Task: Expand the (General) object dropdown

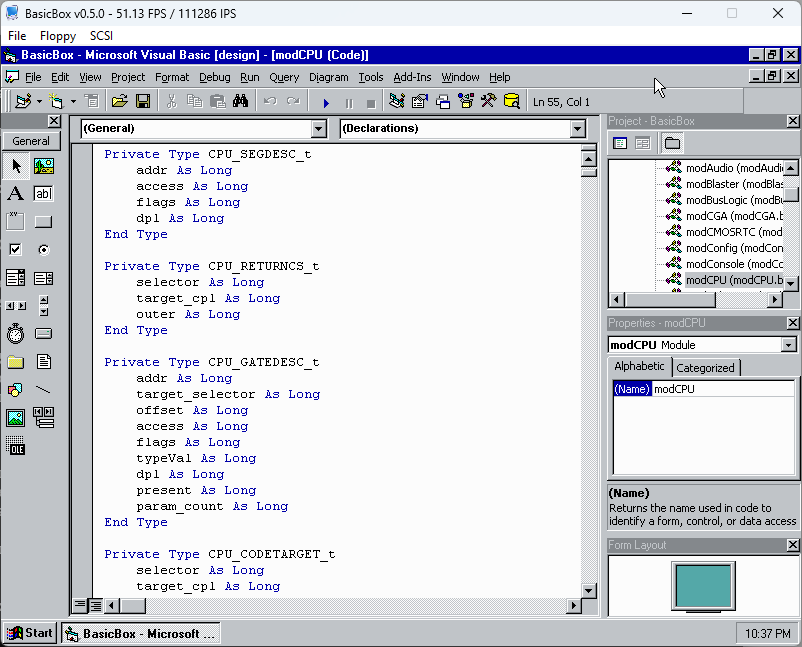Action: tap(318, 129)
